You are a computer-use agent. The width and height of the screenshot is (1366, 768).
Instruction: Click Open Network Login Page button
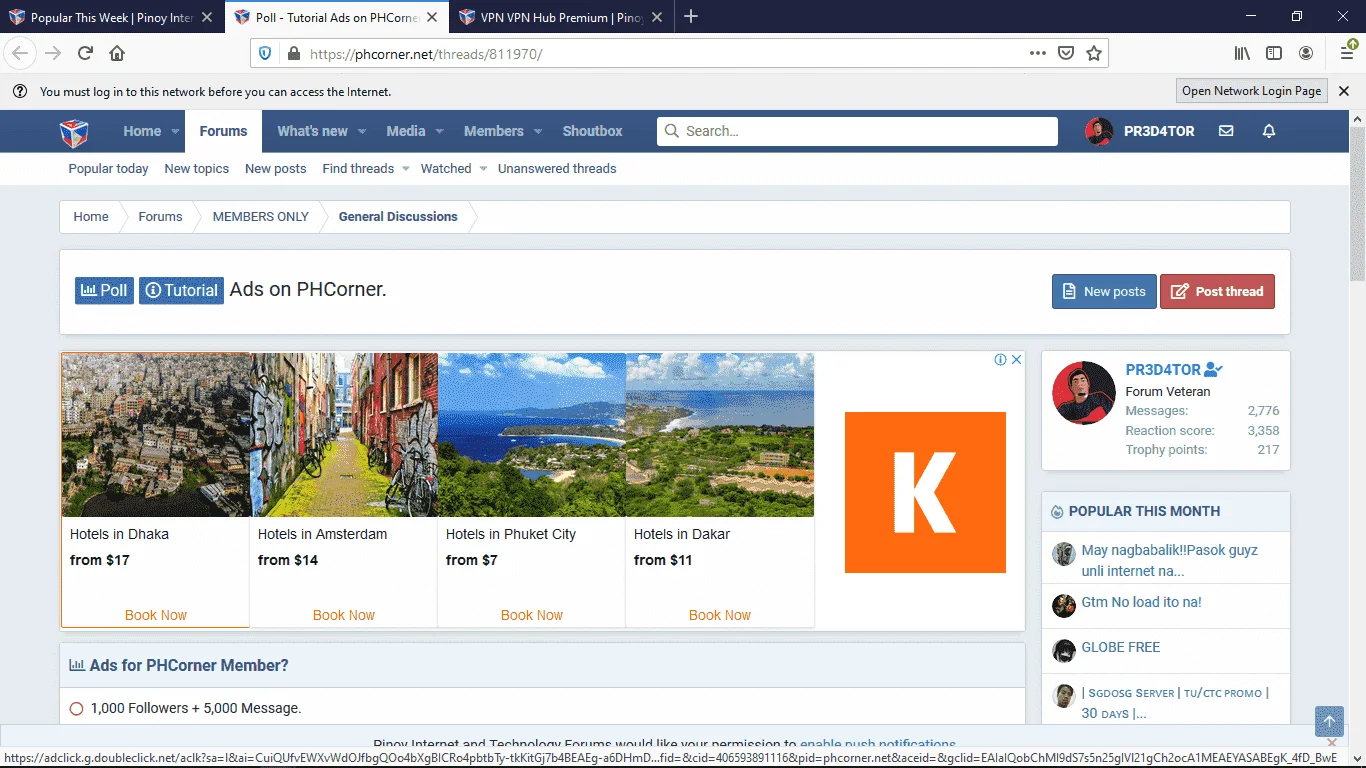point(1252,91)
